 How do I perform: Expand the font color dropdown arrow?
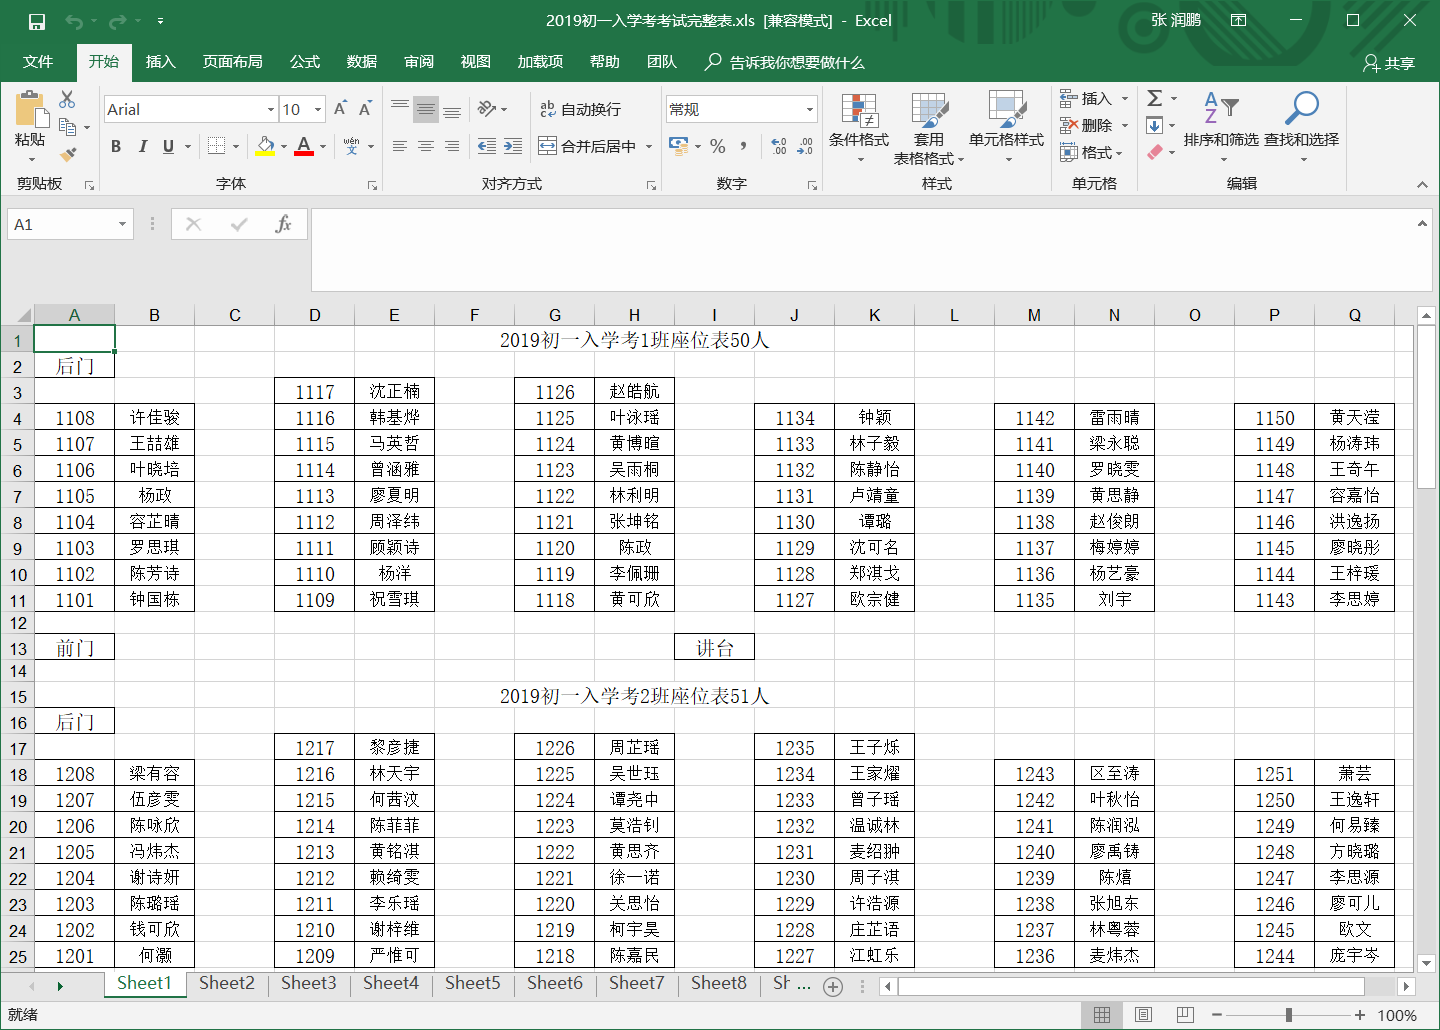(323, 146)
